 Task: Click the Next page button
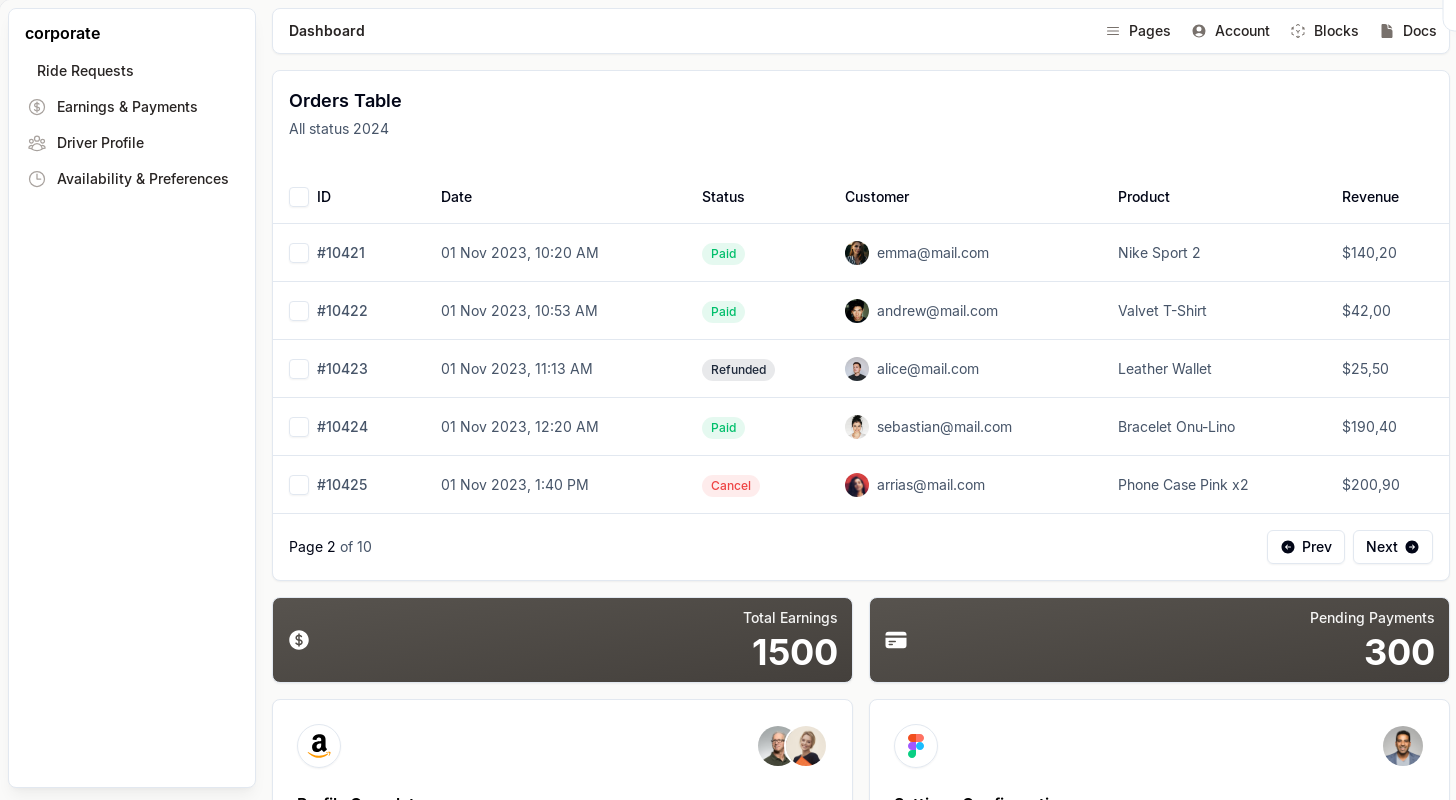[1392, 547]
